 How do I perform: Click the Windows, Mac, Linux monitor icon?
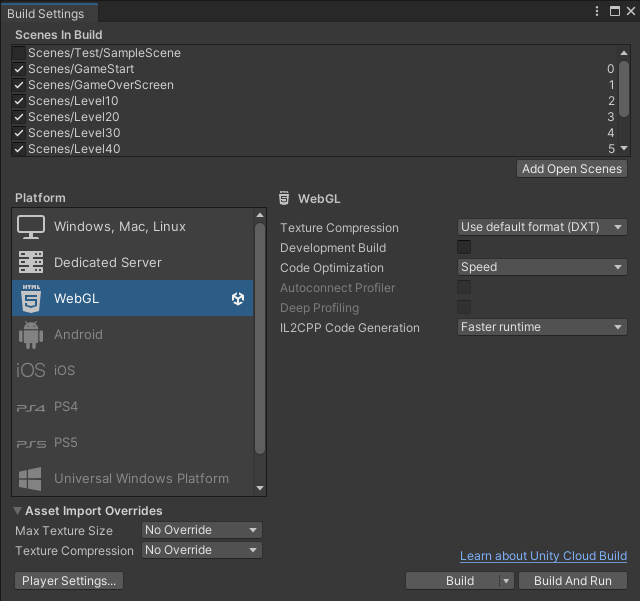point(31,227)
